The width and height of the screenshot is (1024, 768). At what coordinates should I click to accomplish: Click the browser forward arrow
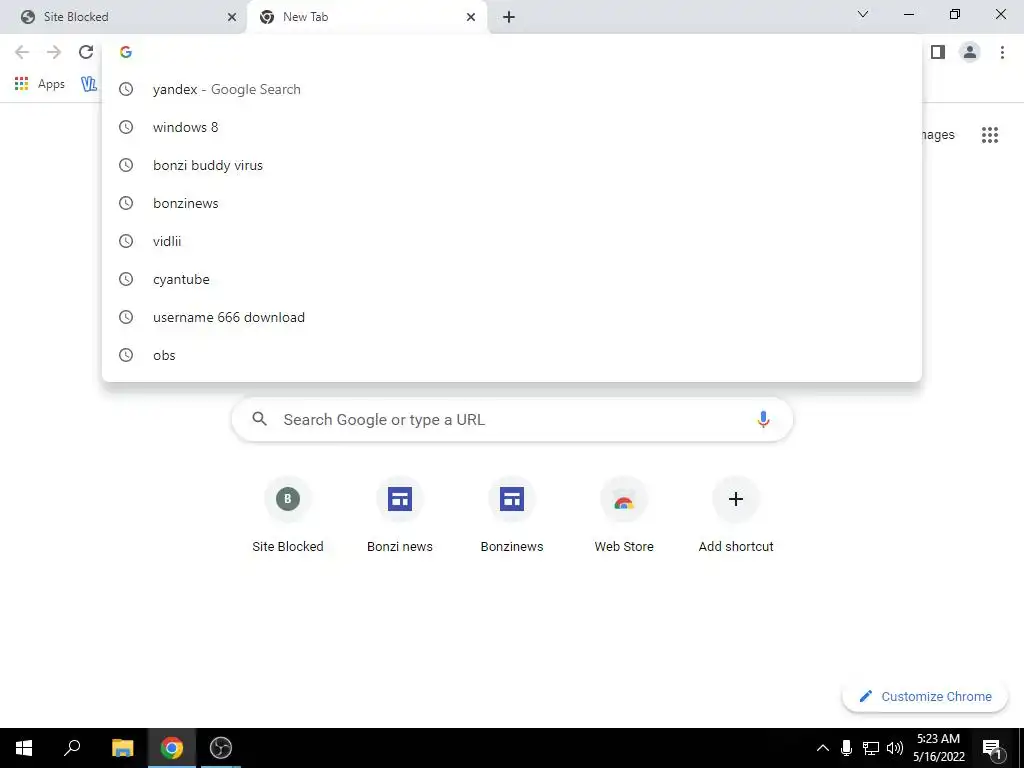coord(54,52)
